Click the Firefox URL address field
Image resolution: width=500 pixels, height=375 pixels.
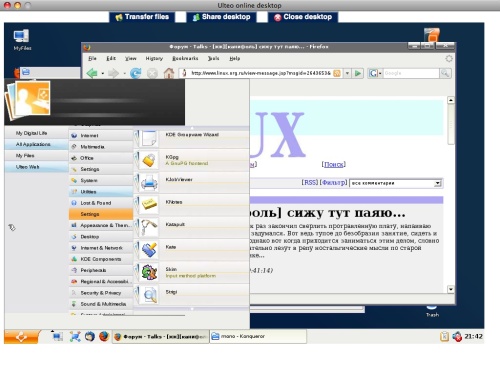point(261,73)
